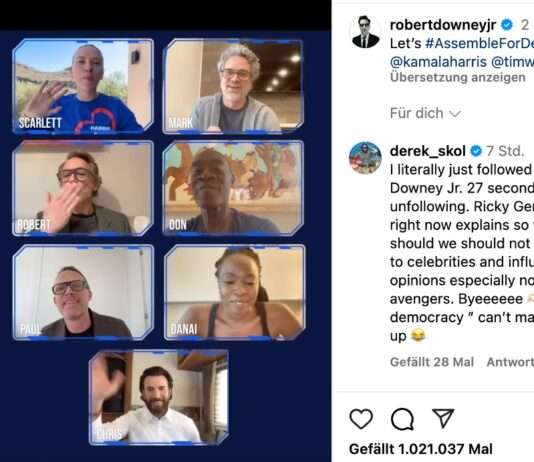
Task: Open the derek_skol username link
Action: tap(428, 151)
